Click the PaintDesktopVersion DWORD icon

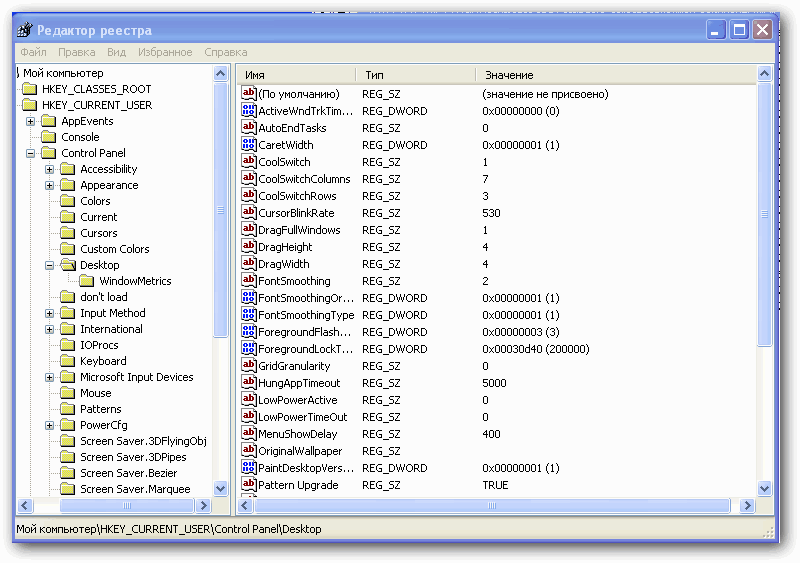click(248, 468)
